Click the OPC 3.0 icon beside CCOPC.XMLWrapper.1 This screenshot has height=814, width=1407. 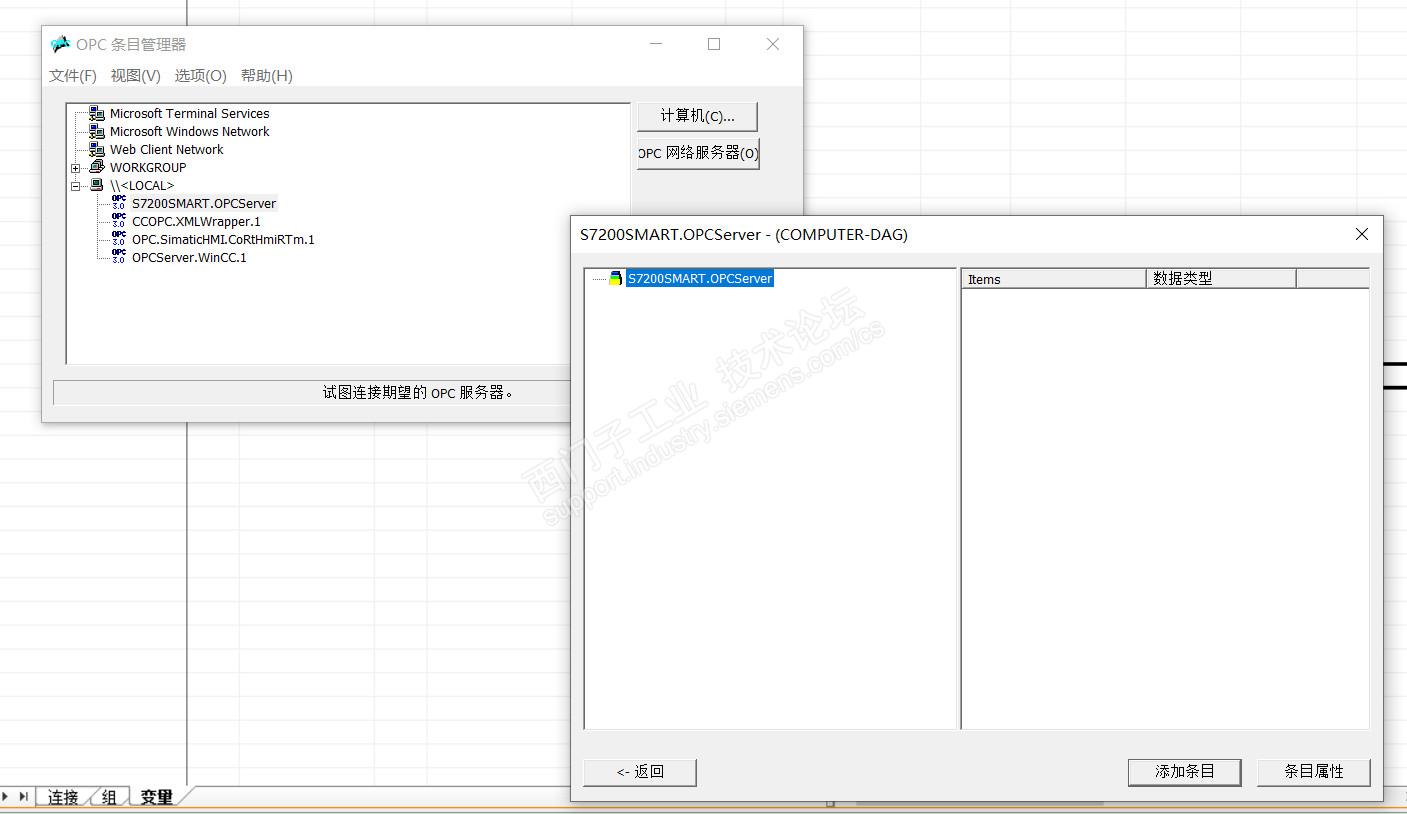tap(119, 221)
